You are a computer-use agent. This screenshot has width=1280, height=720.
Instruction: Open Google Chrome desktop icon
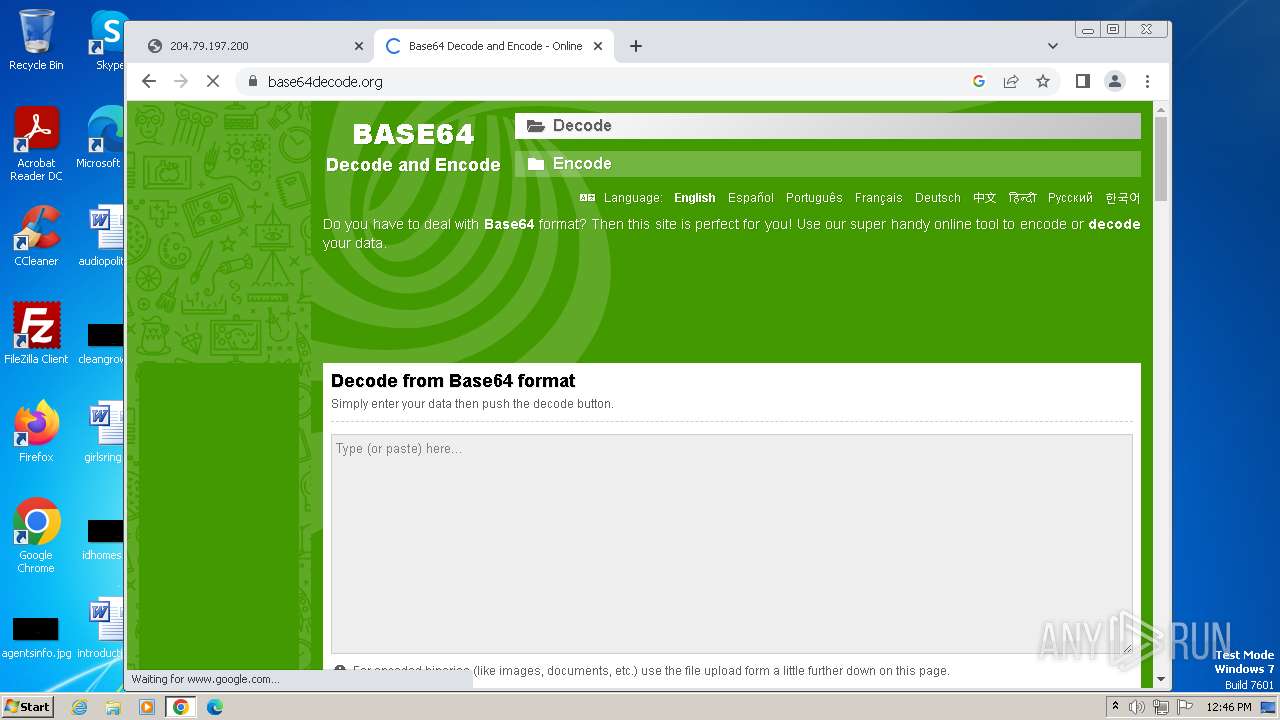[x=36, y=536]
